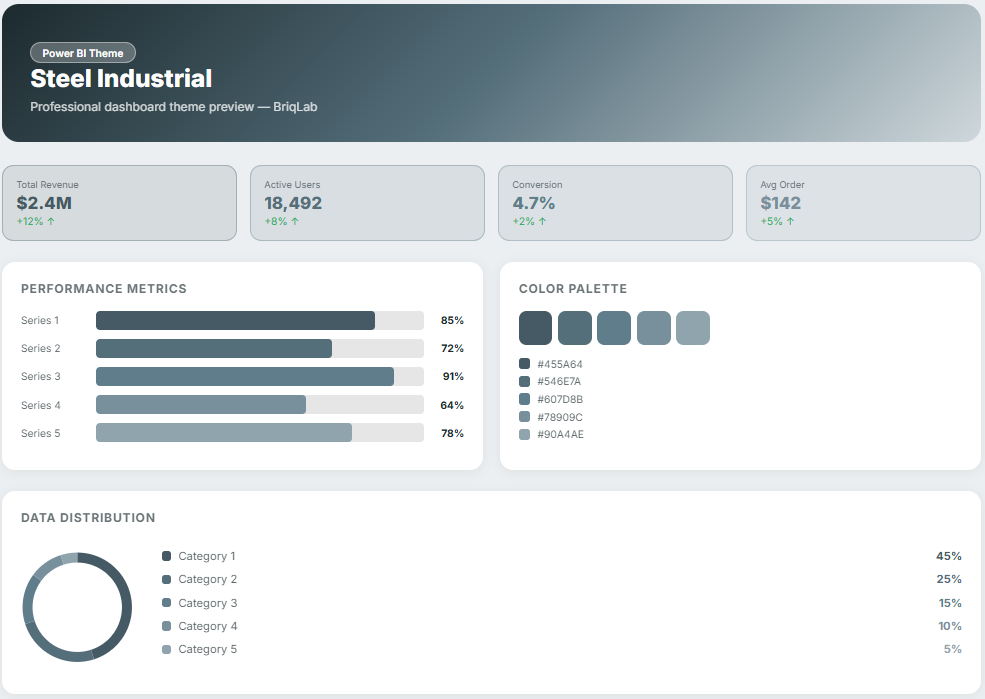
Task: Click the donut chart ring
Action: tap(129, 606)
